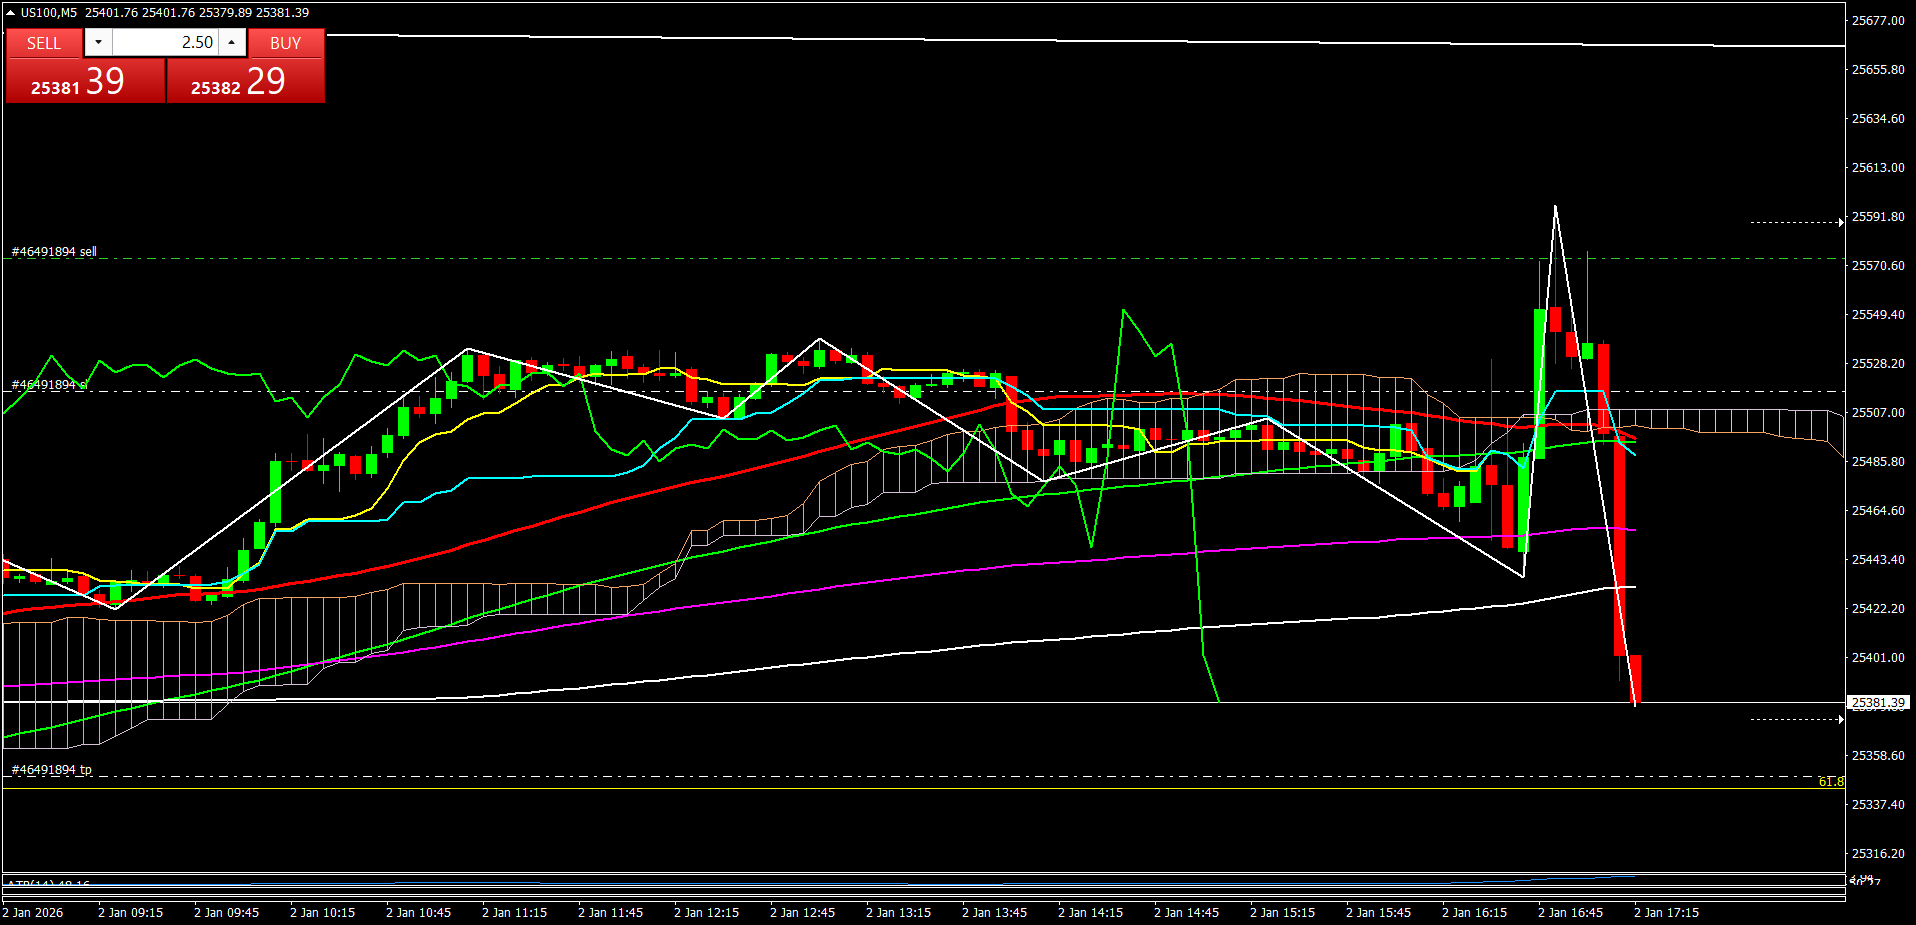Viewport: 1916px width, 925px height.
Task: Click the yellow 61.8 Fibonacci level label
Action: [x=1830, y=782]
